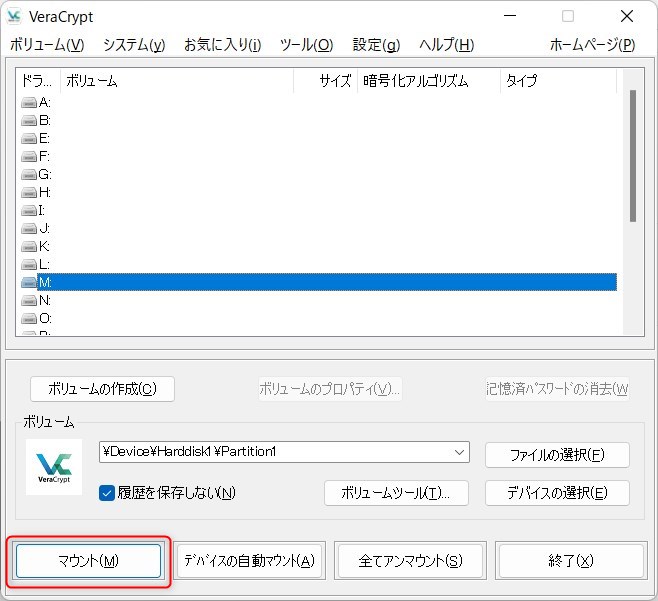Open the ヘルプ(H) menu
The height and width of the screenshot is (601, 658).
point(447,44)
